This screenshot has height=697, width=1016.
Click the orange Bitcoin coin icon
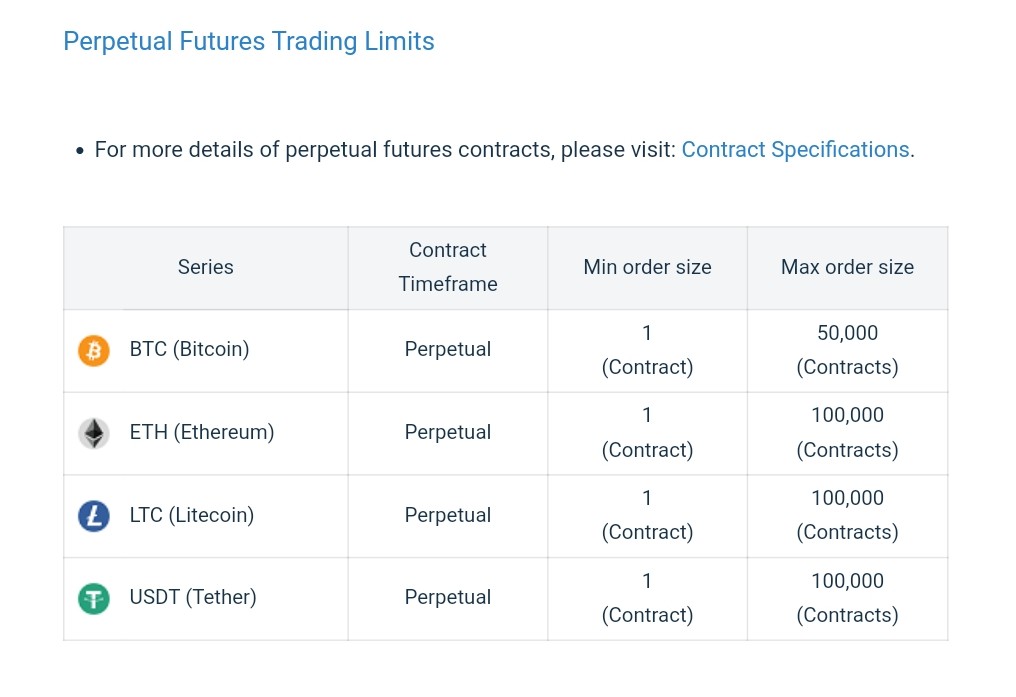tap(93, 351)
